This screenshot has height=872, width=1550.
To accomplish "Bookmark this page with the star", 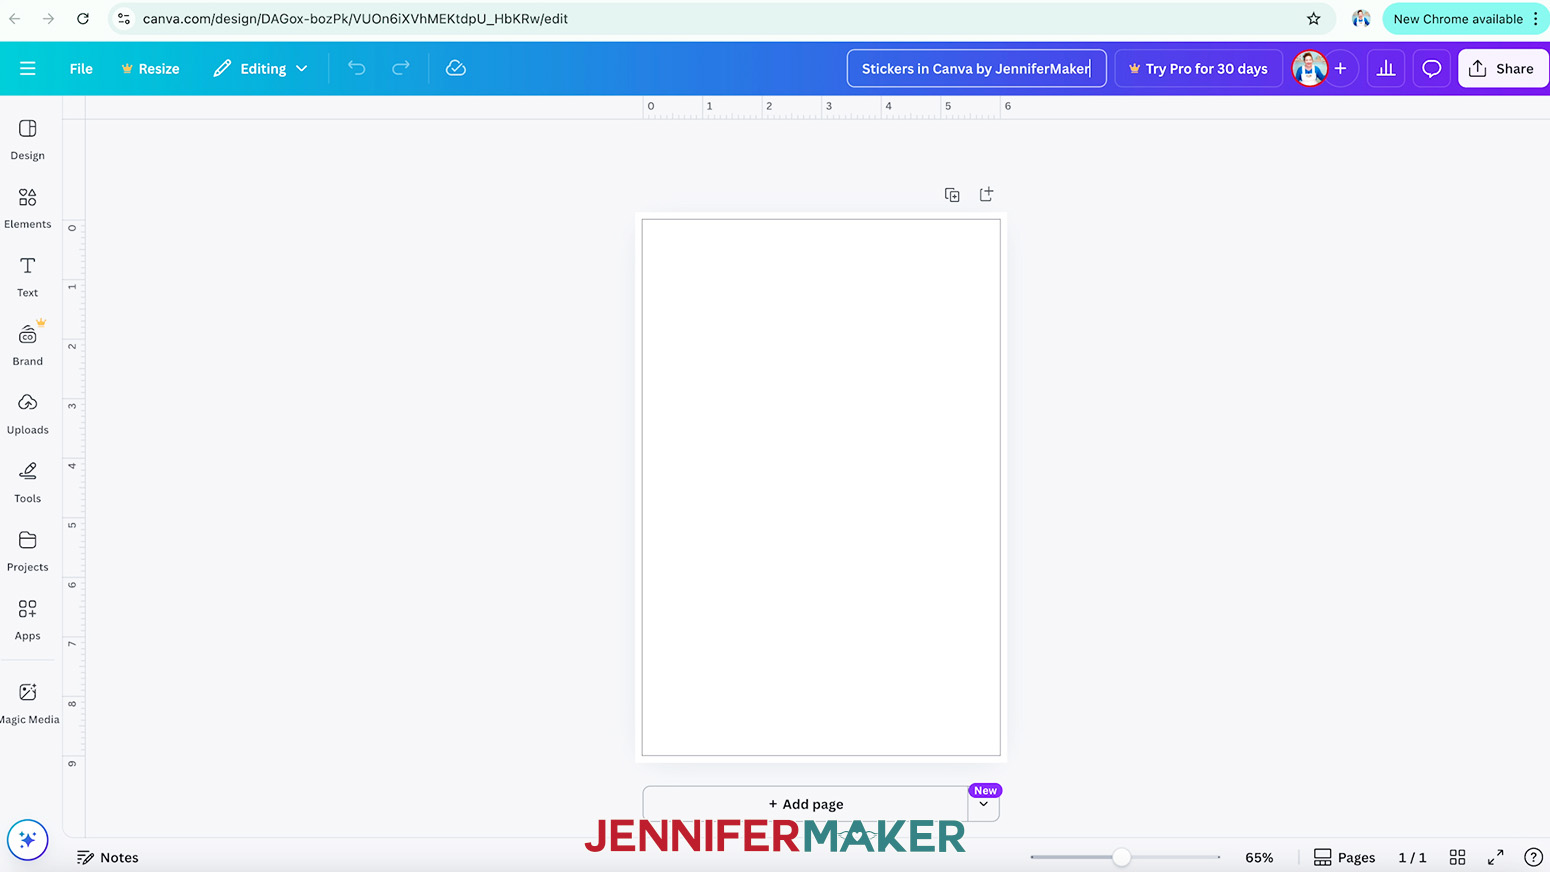I will [x=1314, y=18].
